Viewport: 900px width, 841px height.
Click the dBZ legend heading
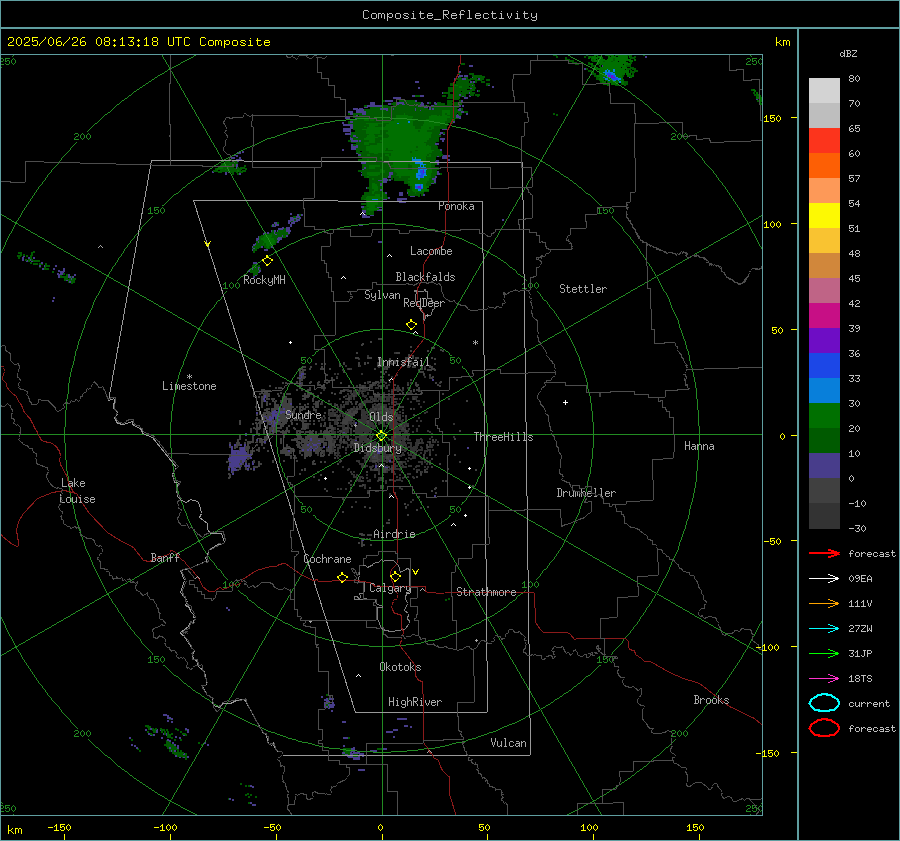tap(848, 53)
